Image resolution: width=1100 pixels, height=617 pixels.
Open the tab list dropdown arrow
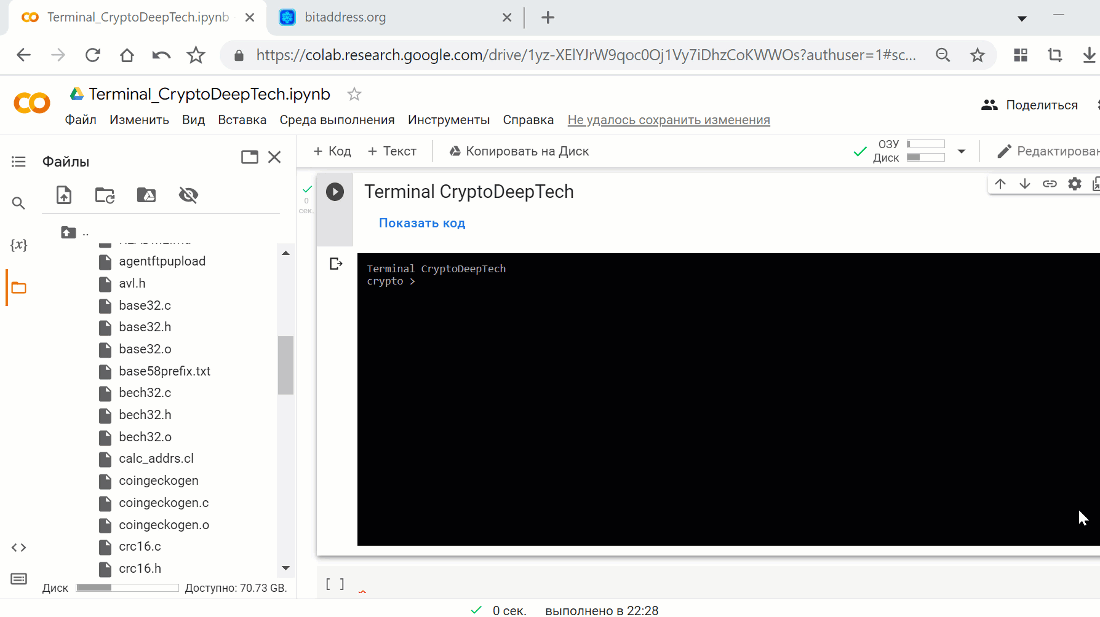tap(1022, 18)
